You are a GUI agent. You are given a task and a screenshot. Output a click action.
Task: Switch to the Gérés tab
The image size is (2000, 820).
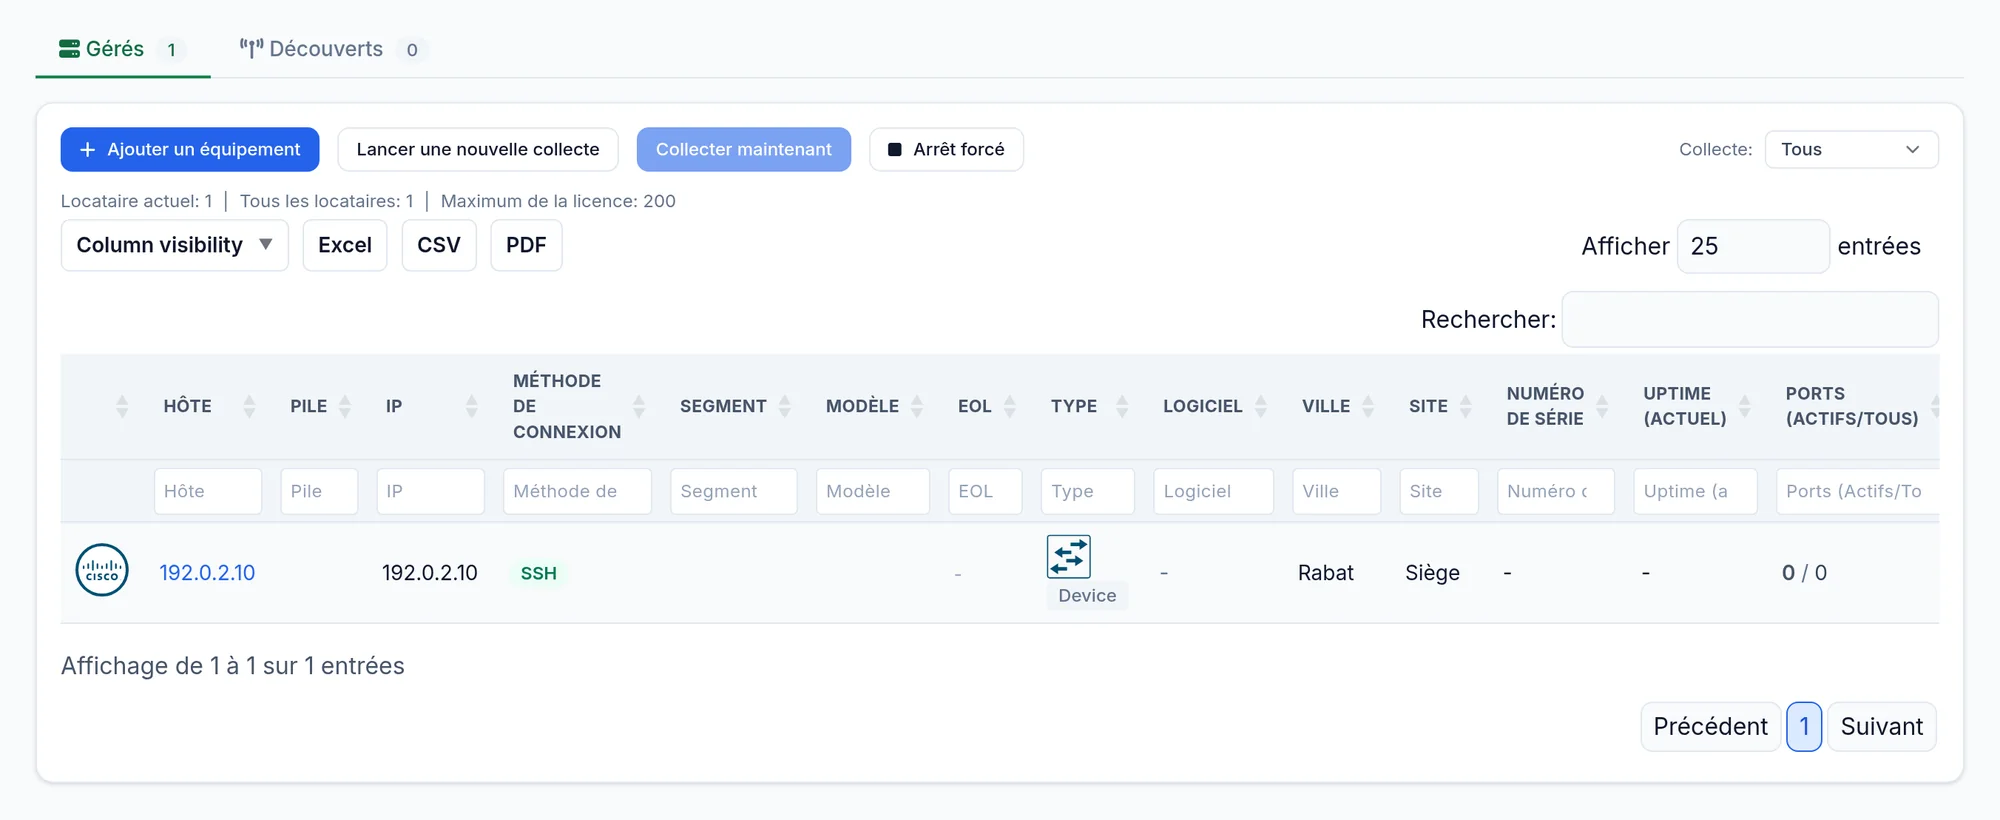(122, 49)
